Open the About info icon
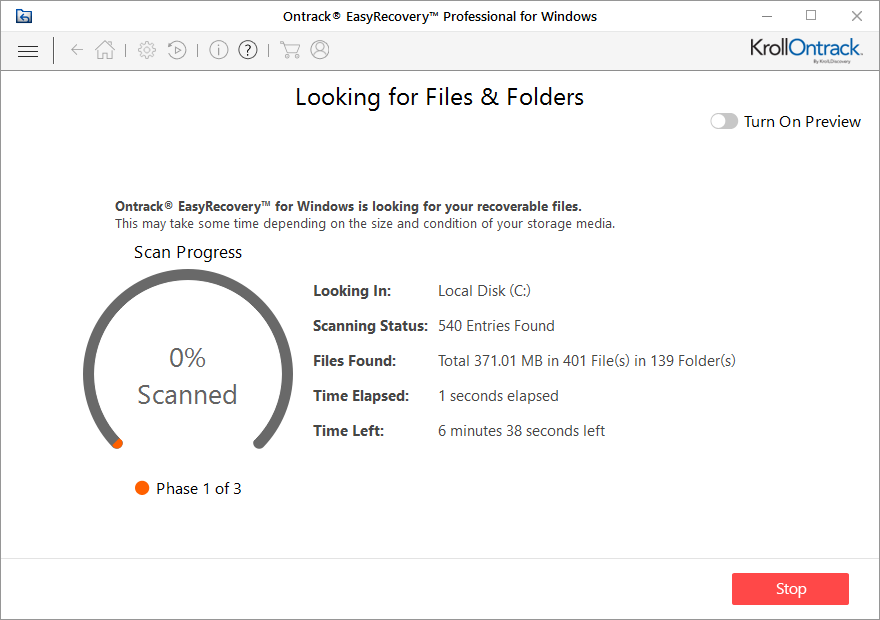The width and height of the screenshot is (880, 620). pyautogui.click(x=219, y=50)
